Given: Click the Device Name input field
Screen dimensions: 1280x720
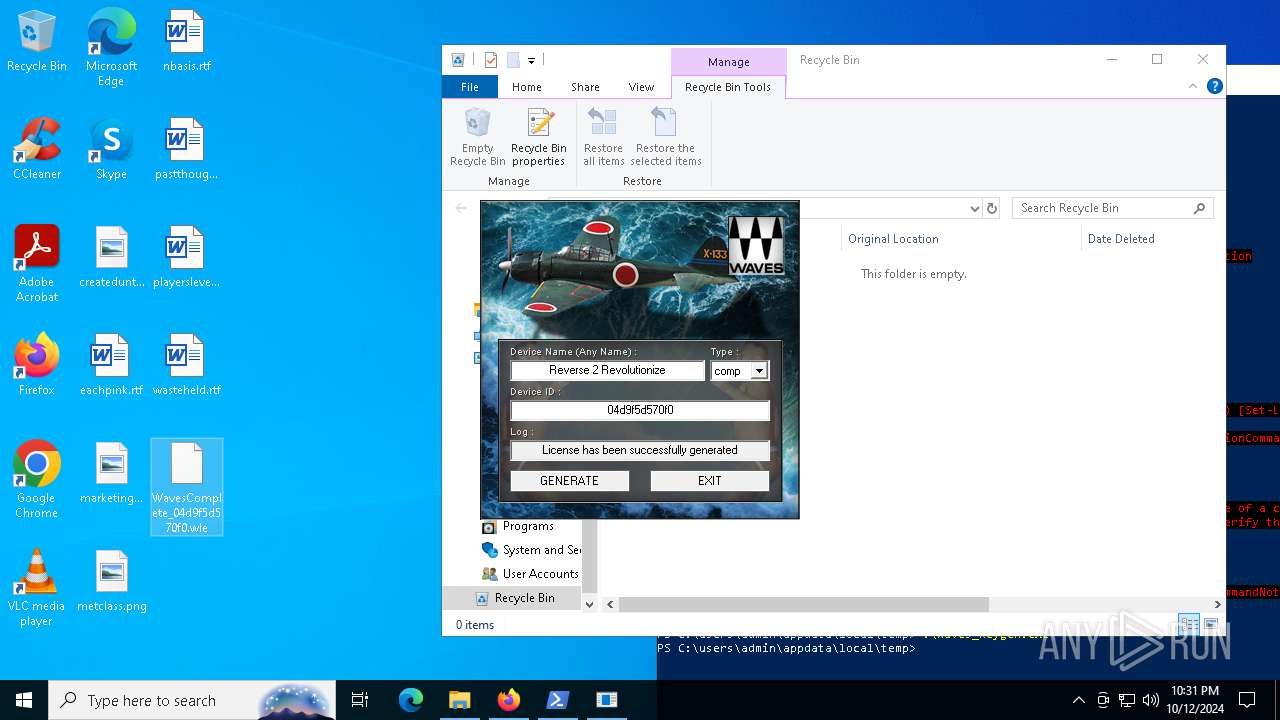Looking at the screenshot, I should pyautogui.click(x=607, y=370).
